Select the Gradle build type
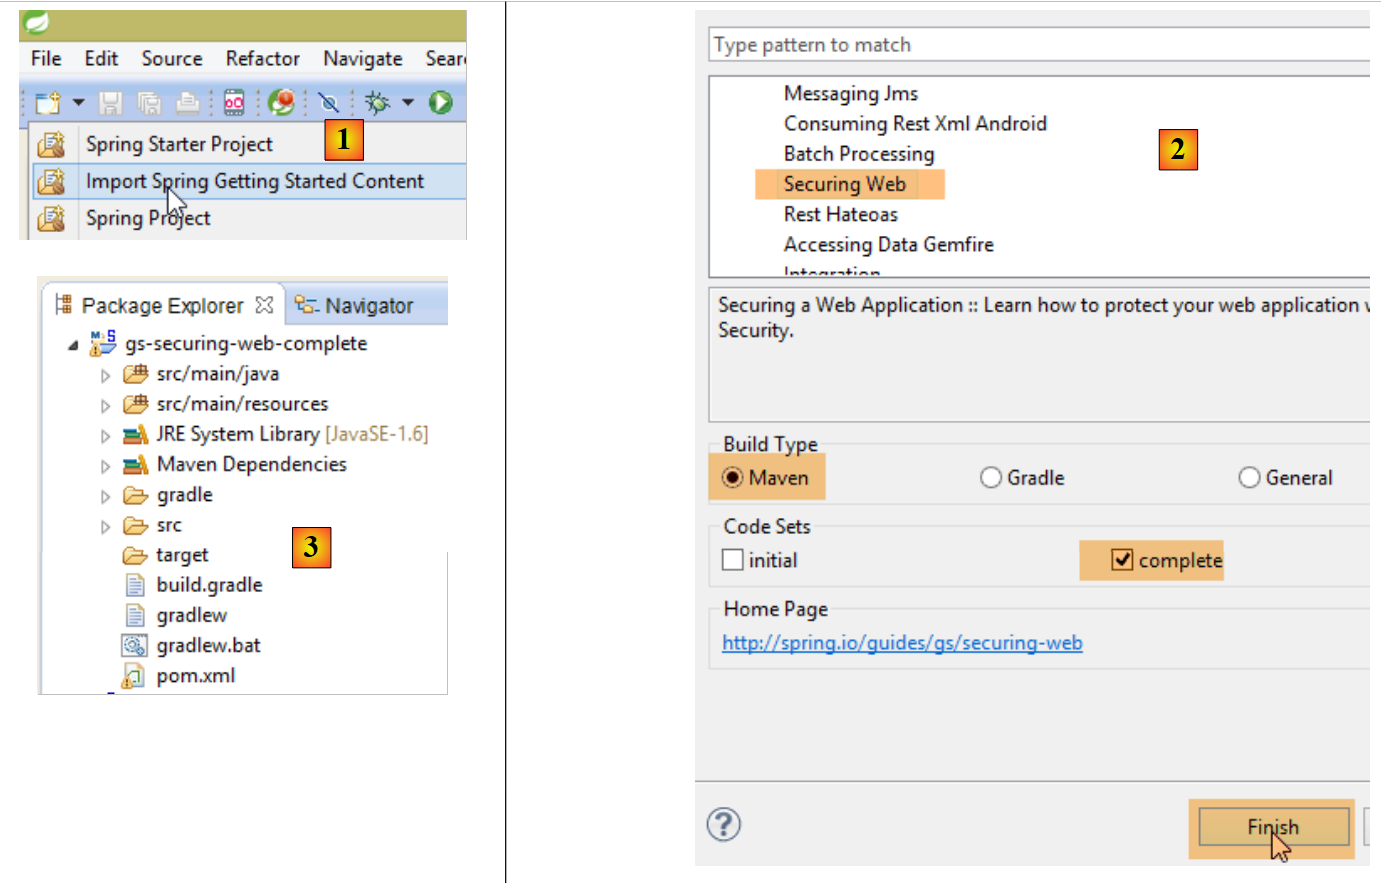1381x883 pixels. pyautogui.click(x=991, y=478)
